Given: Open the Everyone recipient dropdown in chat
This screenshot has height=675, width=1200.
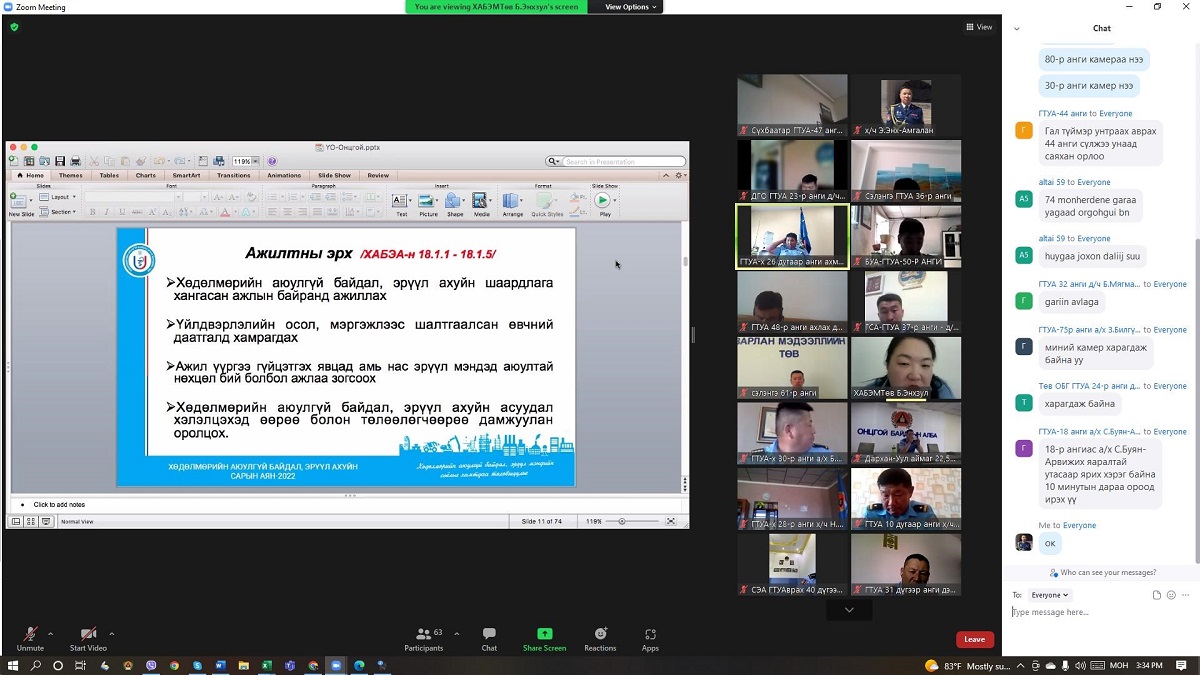Looking at the screenshot, I should [x=1050, y=595].
